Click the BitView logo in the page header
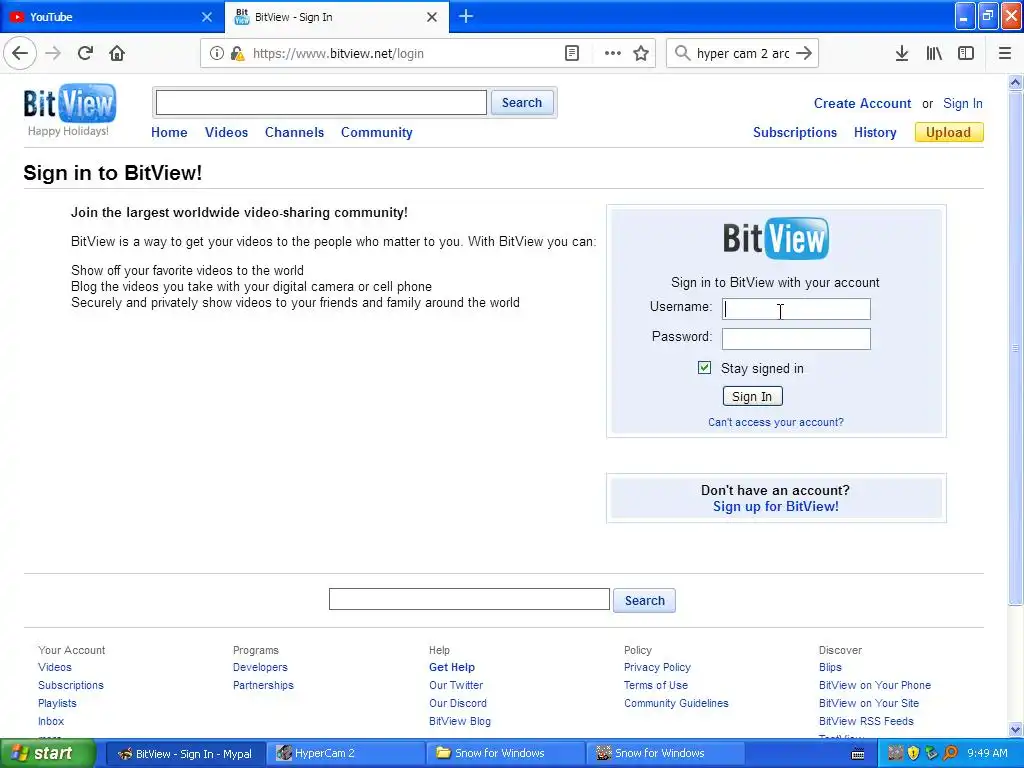 tap(70, 103)
